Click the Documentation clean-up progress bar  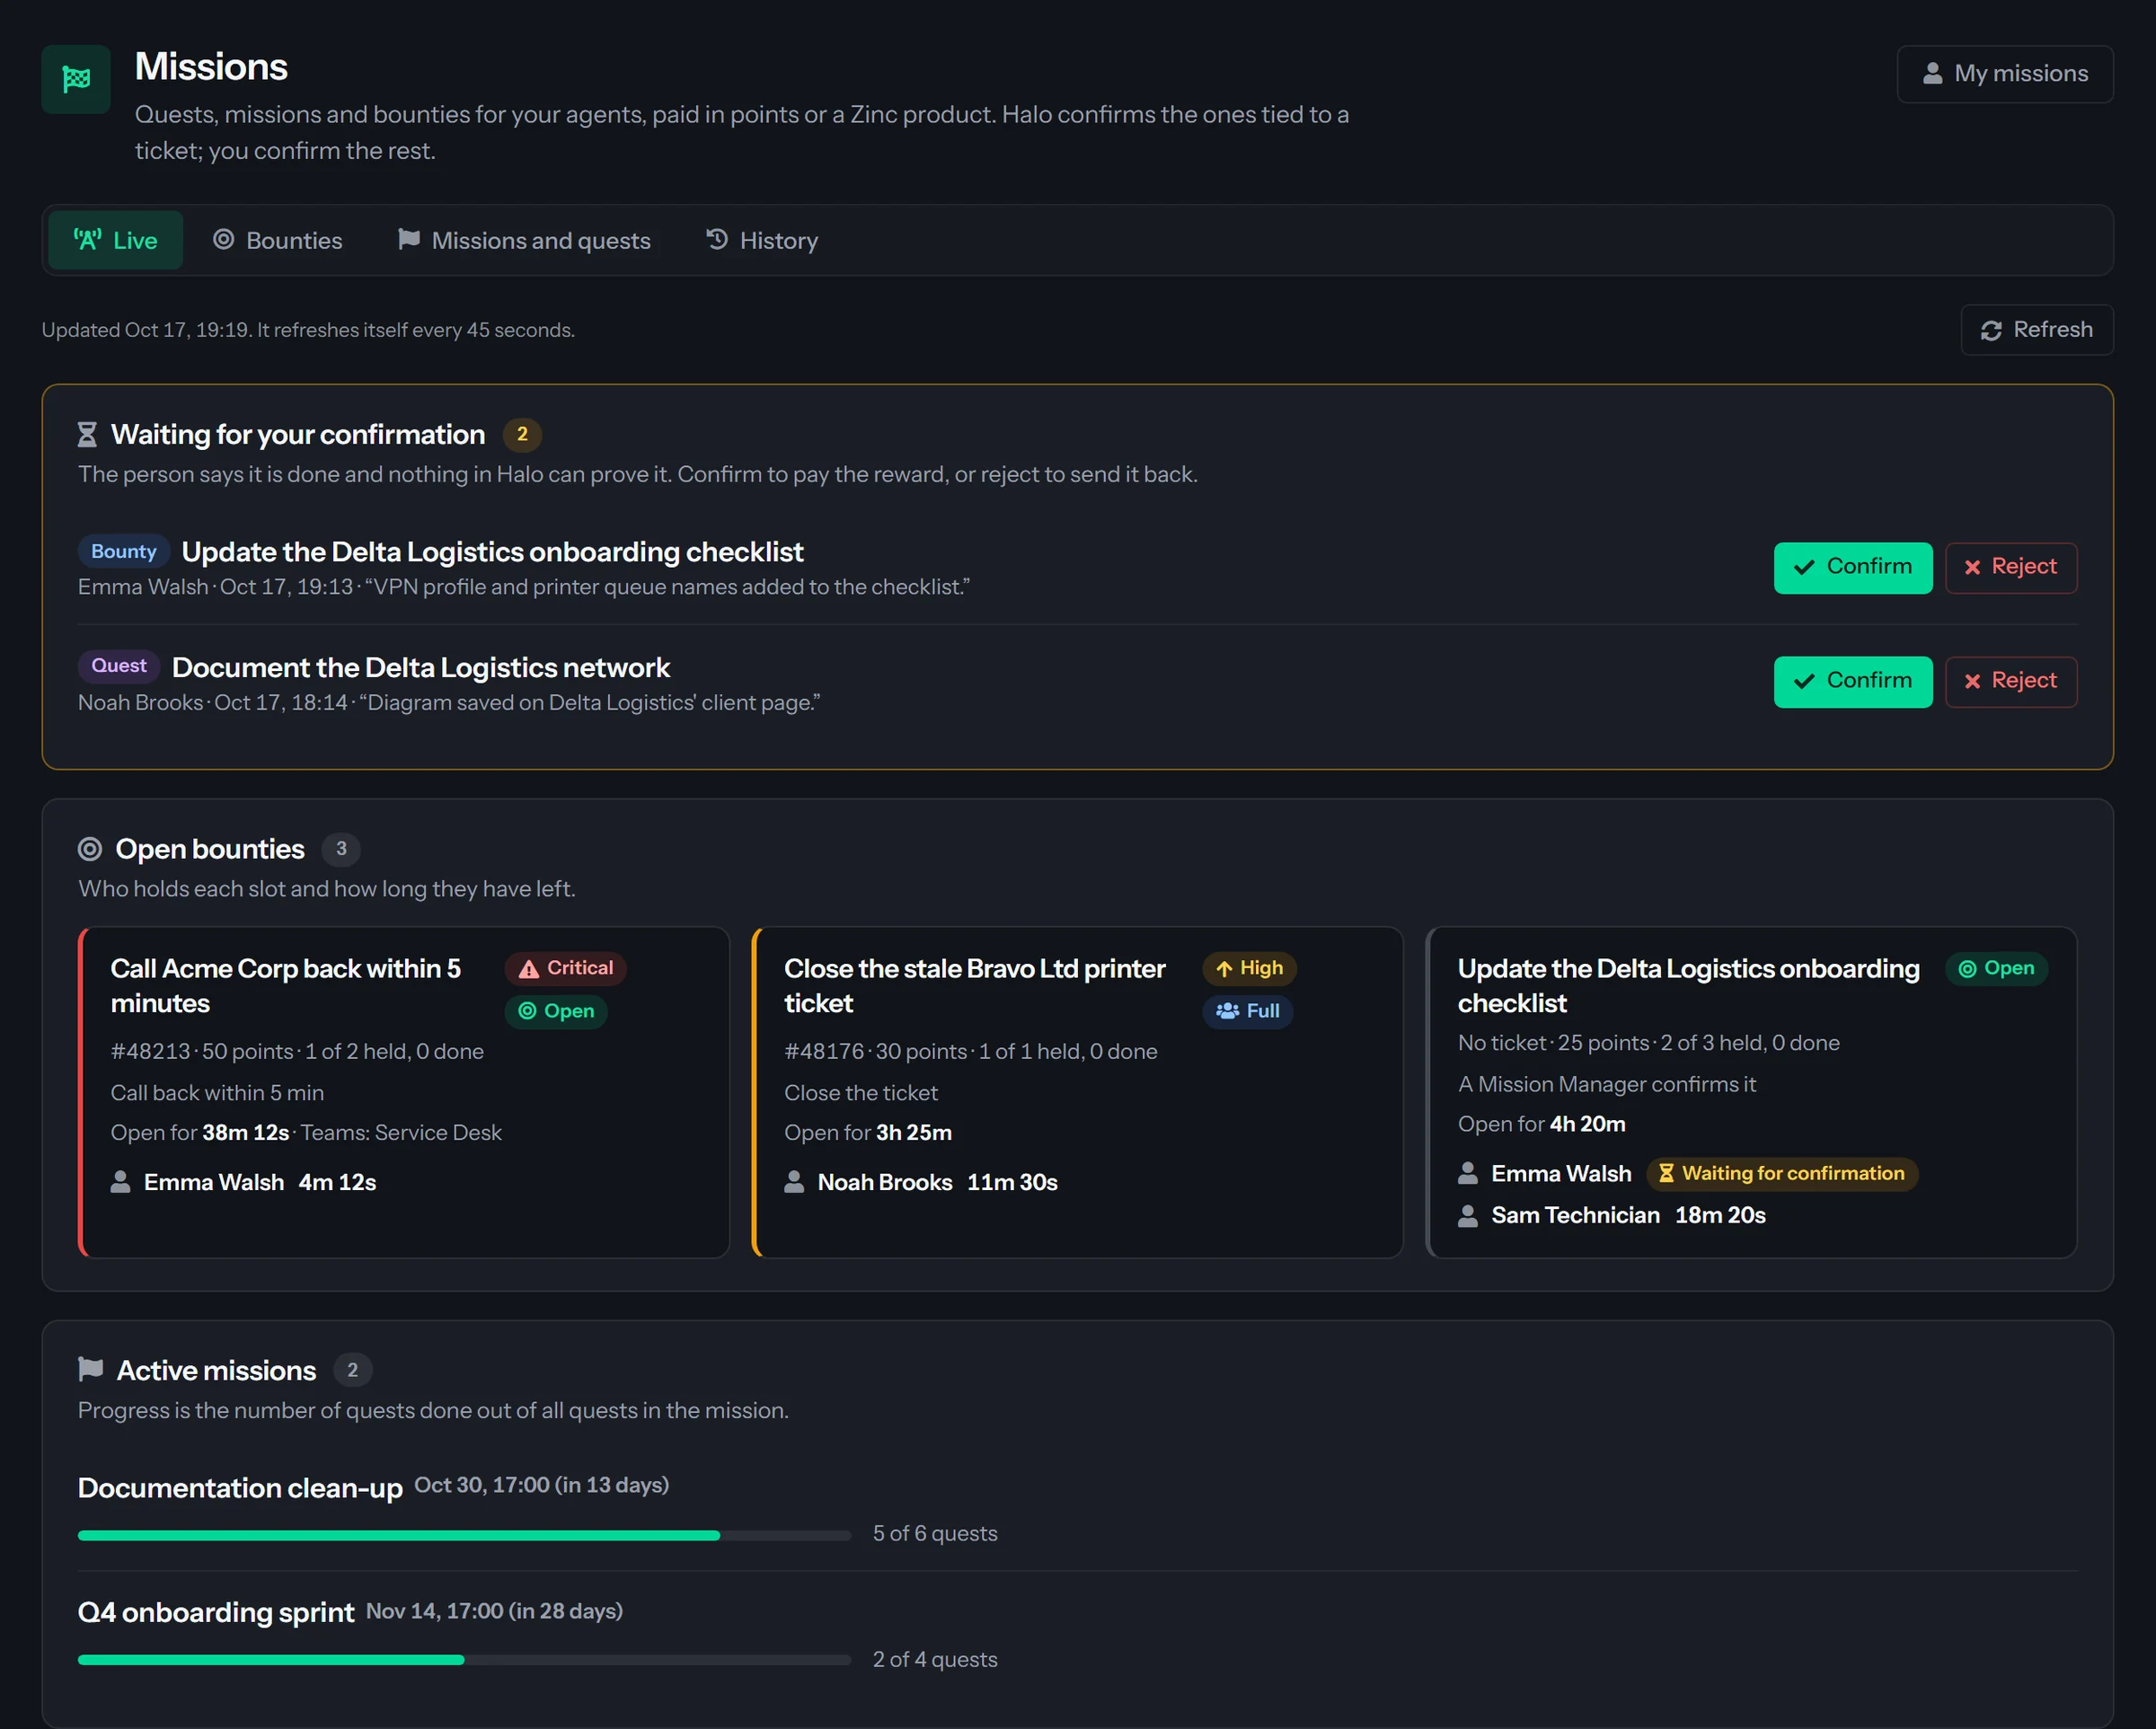pos(464,1535)
